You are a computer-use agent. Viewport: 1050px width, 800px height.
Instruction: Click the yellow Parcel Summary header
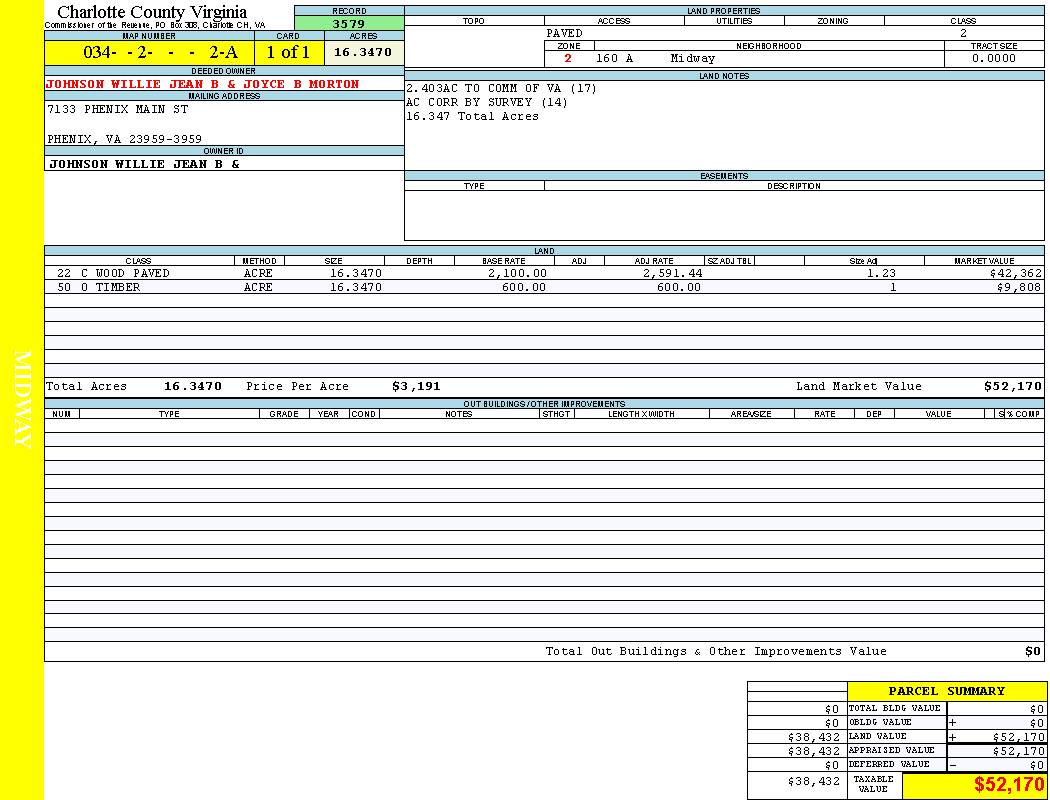pos(946,691)
